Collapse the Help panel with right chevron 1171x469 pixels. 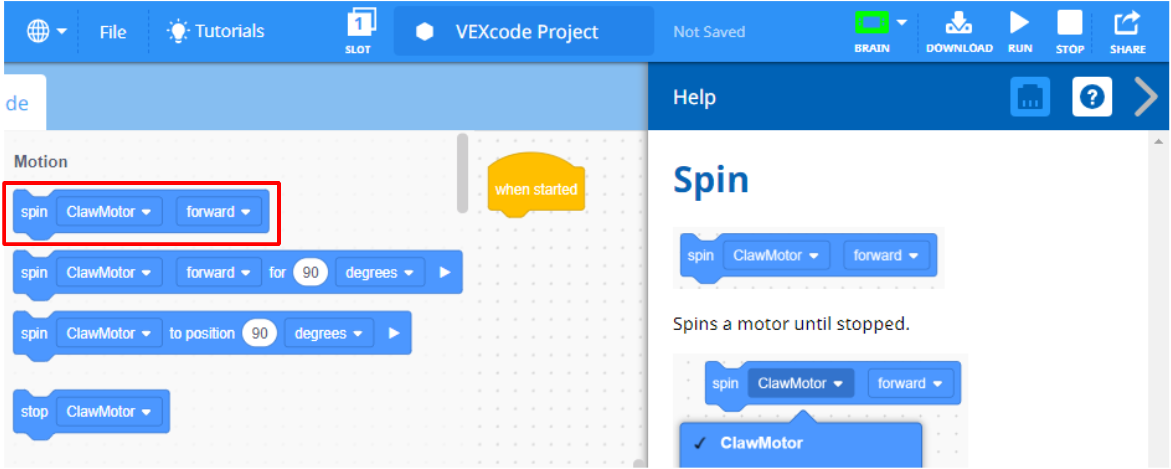[1146, 97]
